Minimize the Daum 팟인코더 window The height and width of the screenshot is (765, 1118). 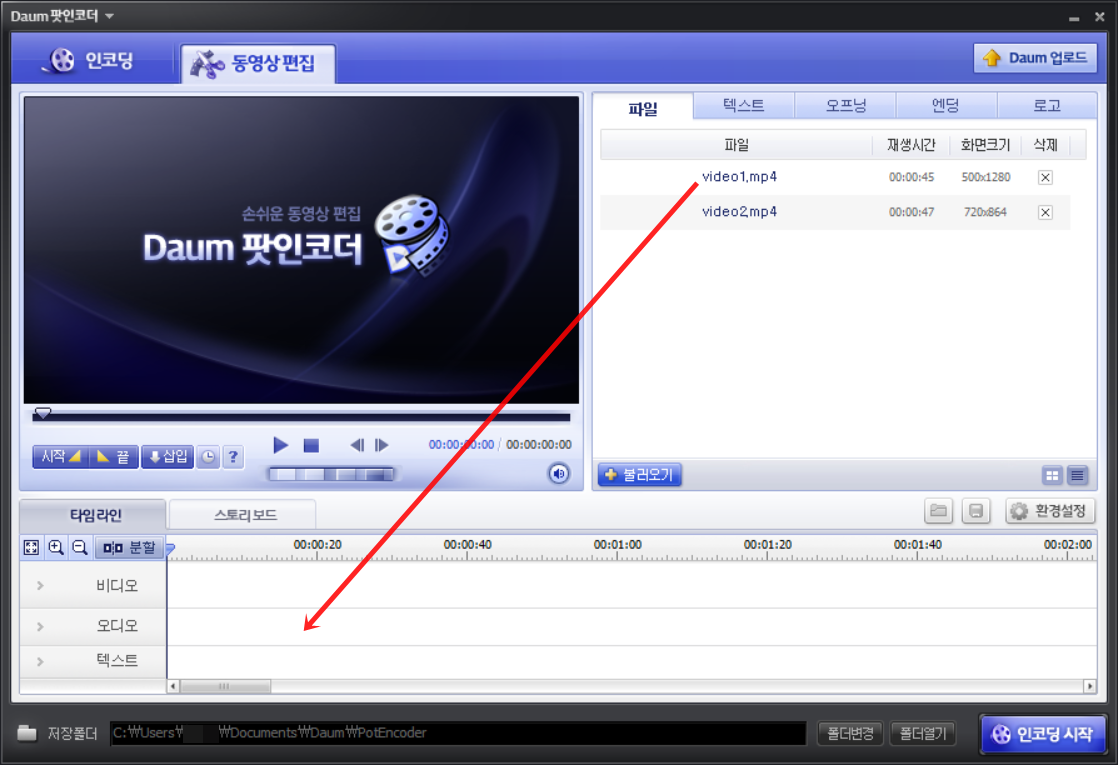click(1074, 17)
